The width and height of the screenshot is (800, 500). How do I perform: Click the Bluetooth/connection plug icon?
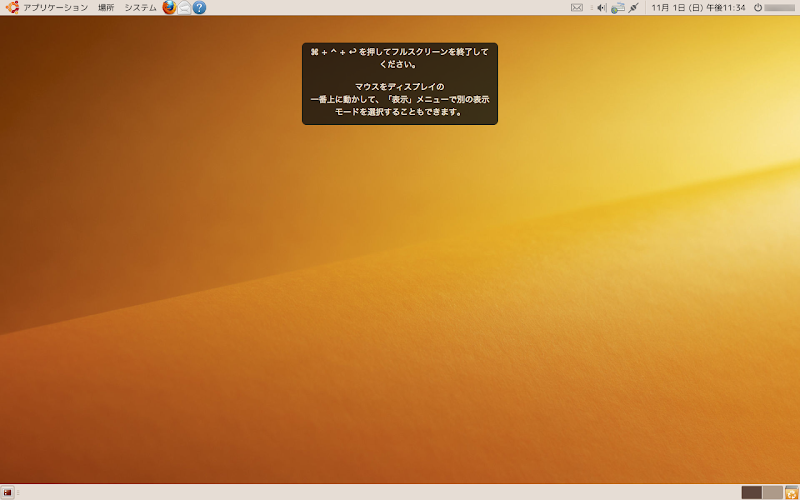633,8
